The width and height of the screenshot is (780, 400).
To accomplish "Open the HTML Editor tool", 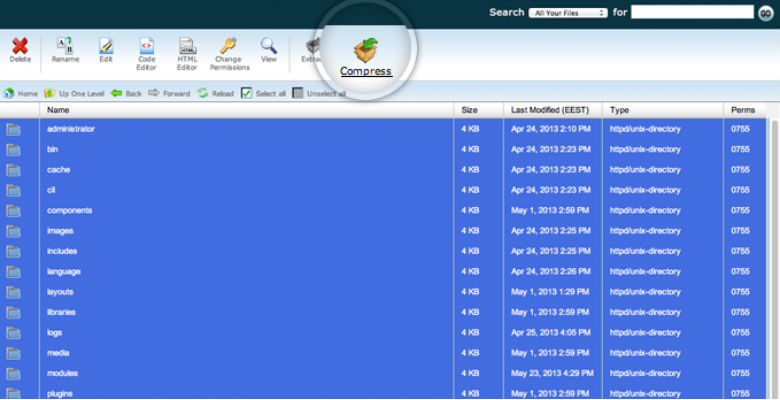I will (x=187, y=46).
